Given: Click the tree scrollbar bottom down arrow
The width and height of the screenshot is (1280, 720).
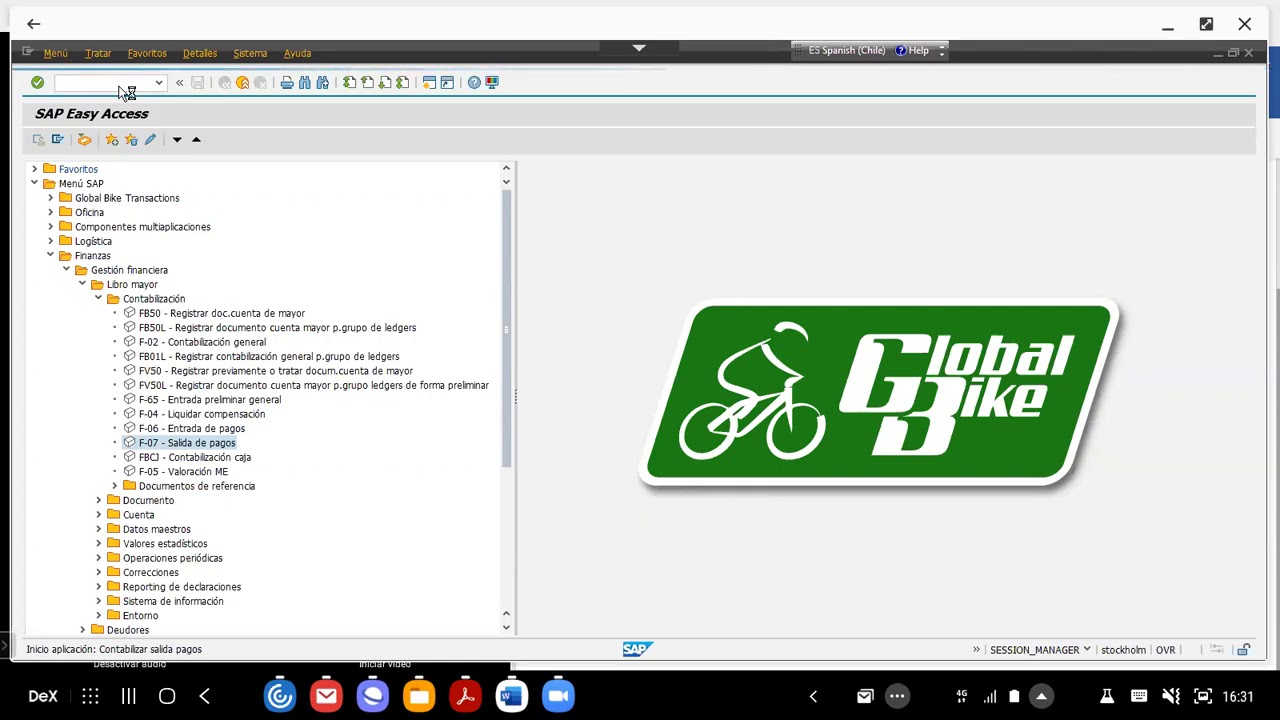Looking at the screenshot, I should click(x=506, y=628).
